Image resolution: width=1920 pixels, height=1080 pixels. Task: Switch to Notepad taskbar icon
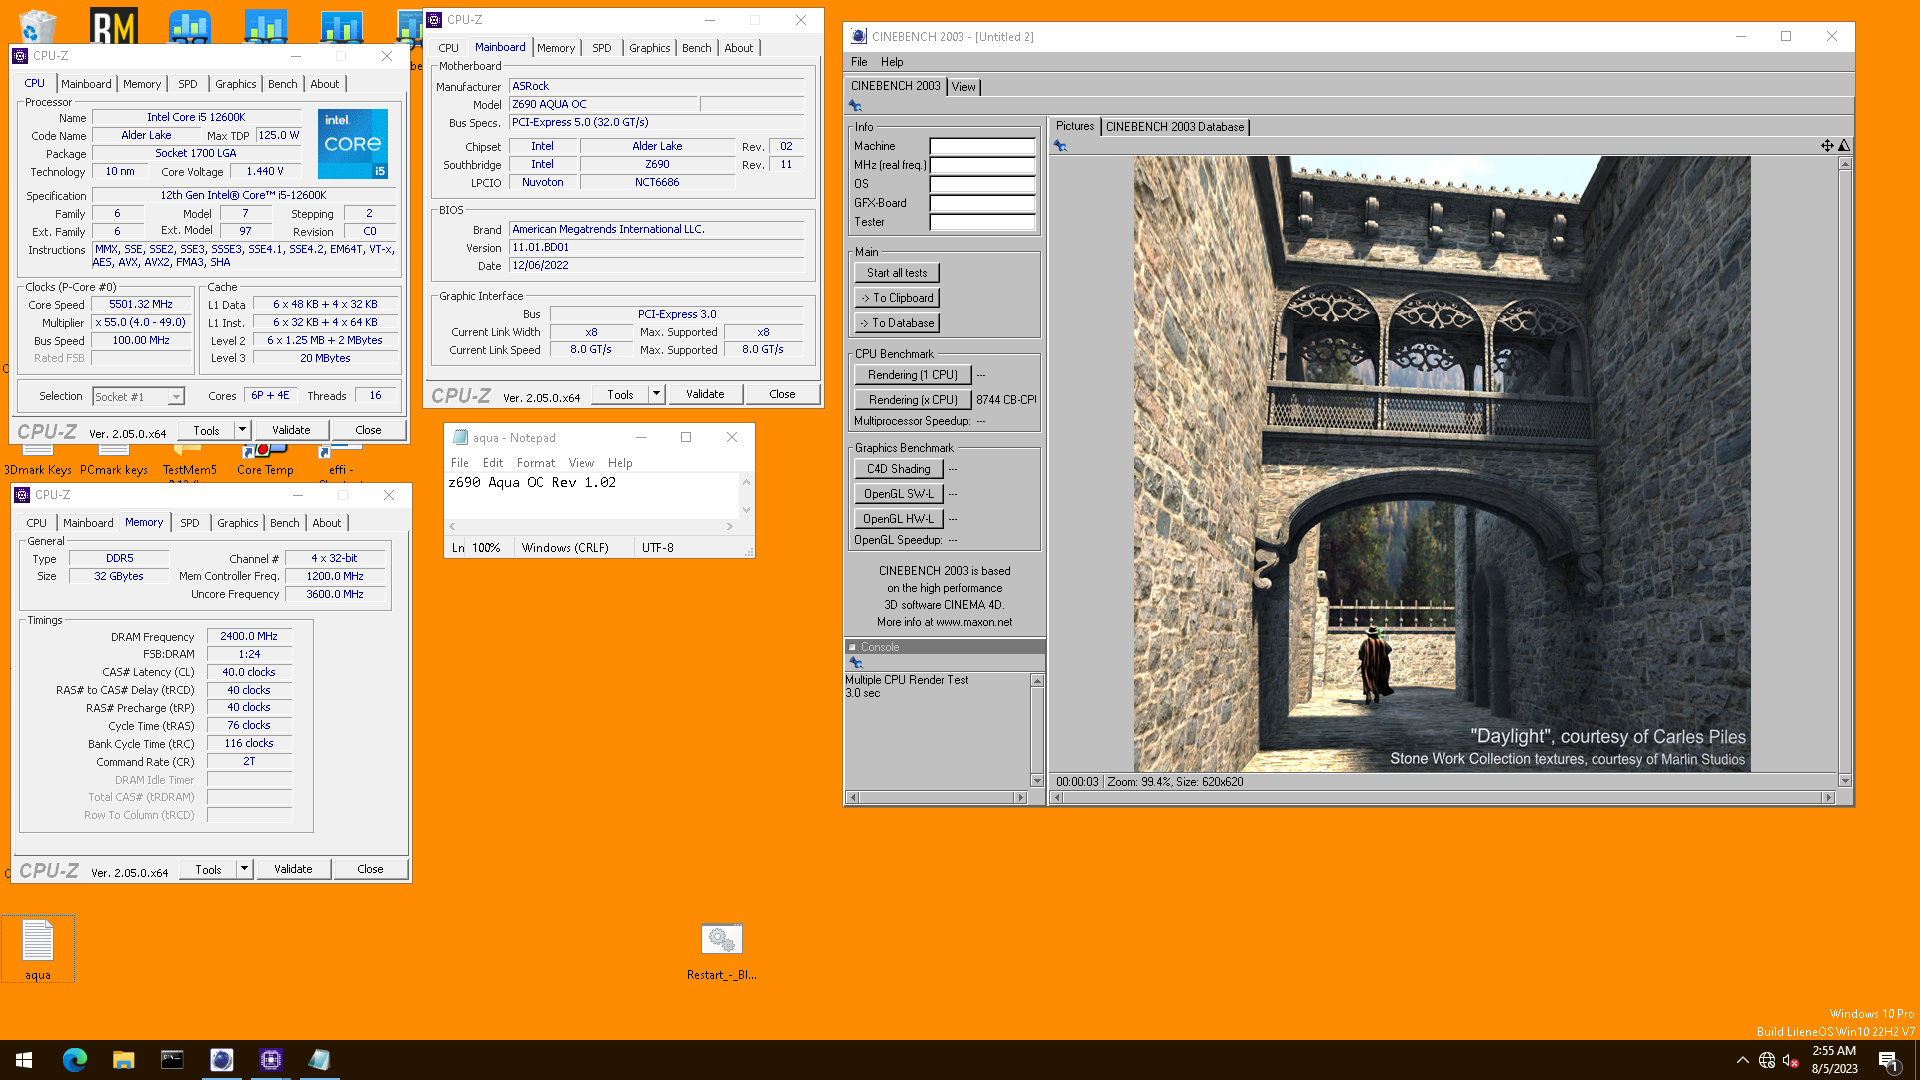click(319, 1059)
